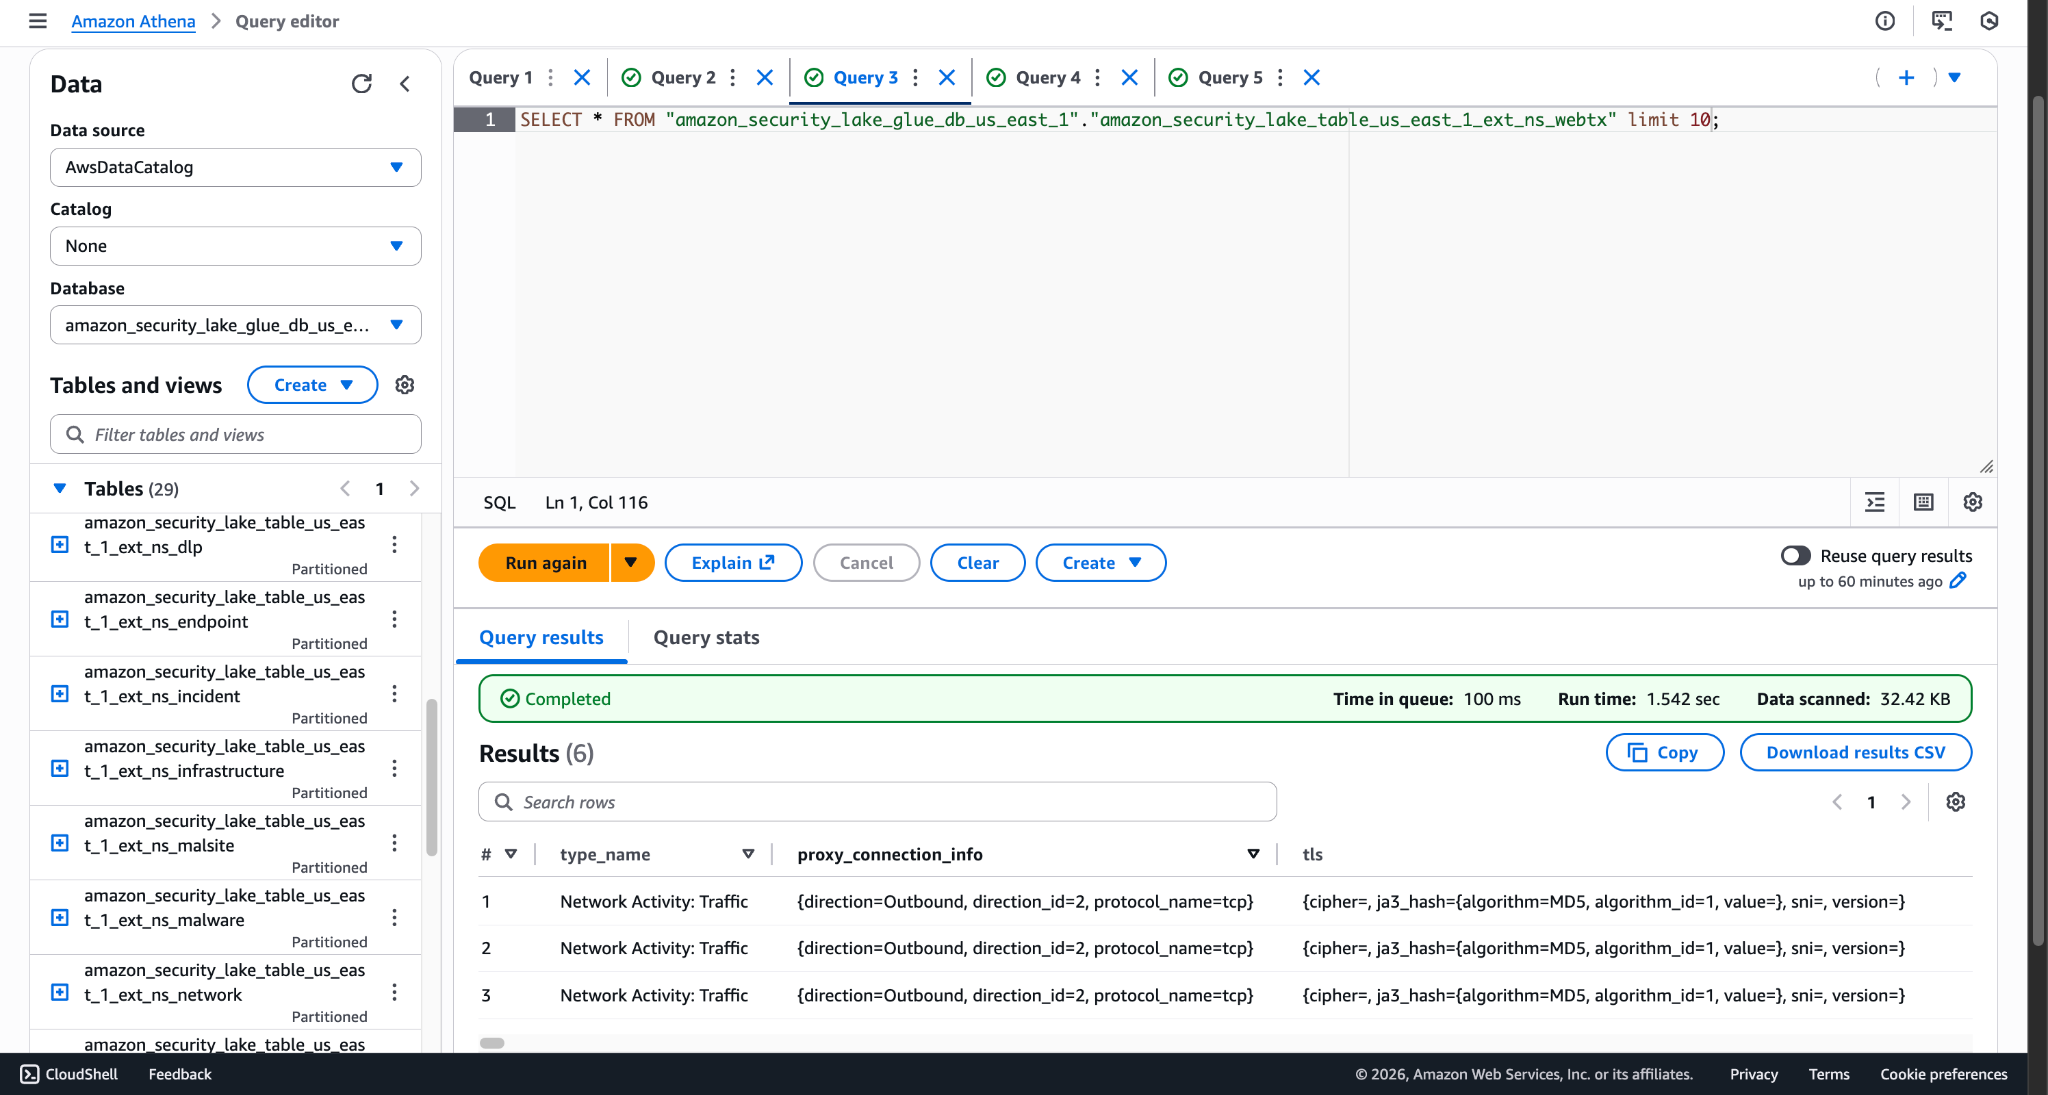Switch to the Query 4 tab
Image resolution: width=2048 pixels, height=1095 pixels.
(1048, 77)
